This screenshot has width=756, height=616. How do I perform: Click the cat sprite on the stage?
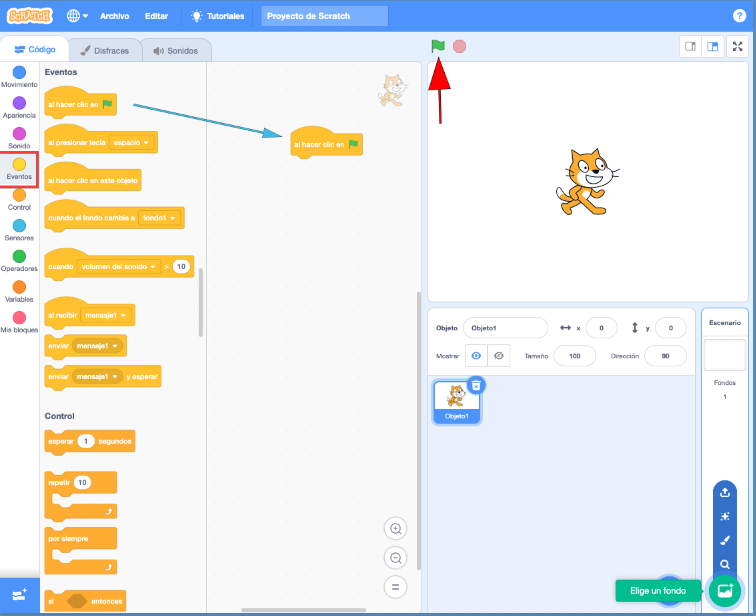(586, 182)
